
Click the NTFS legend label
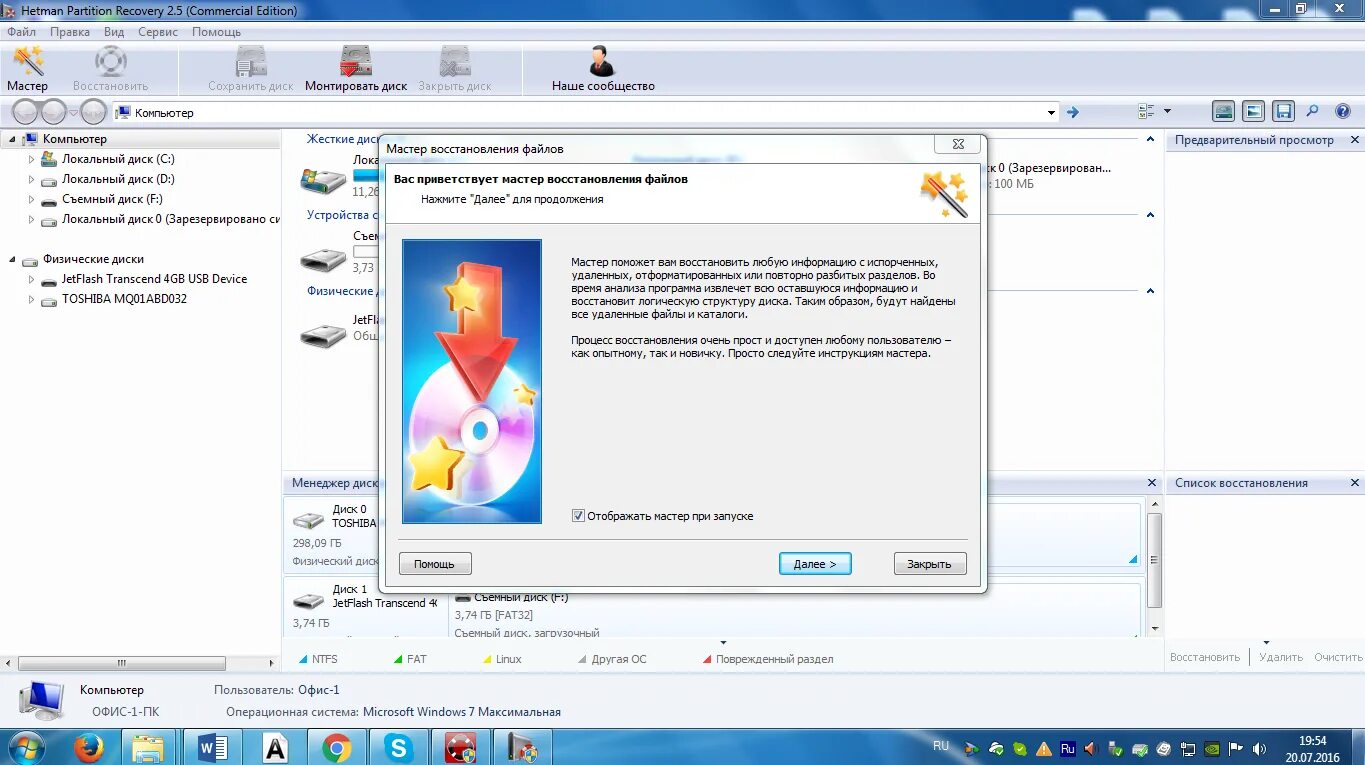pos(325,659)
